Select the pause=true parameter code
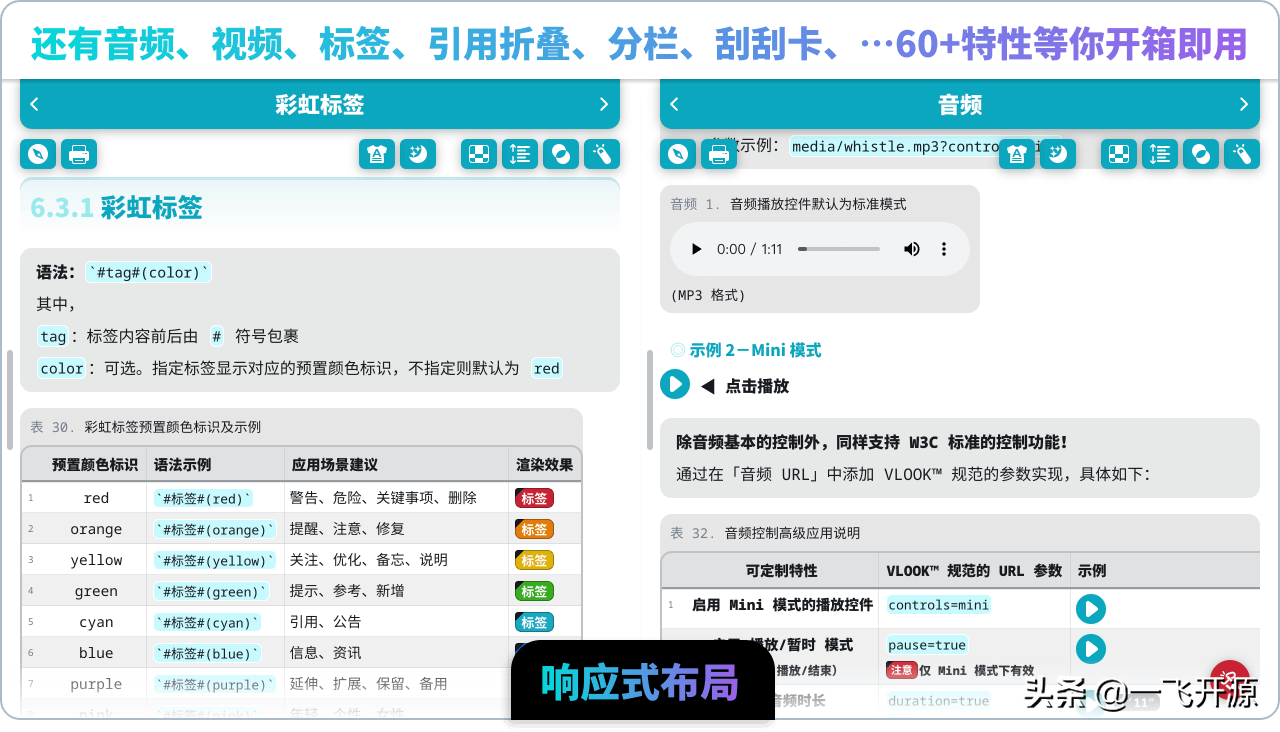The height and width of the screenshot is (732, 1280). click(927, 645)
